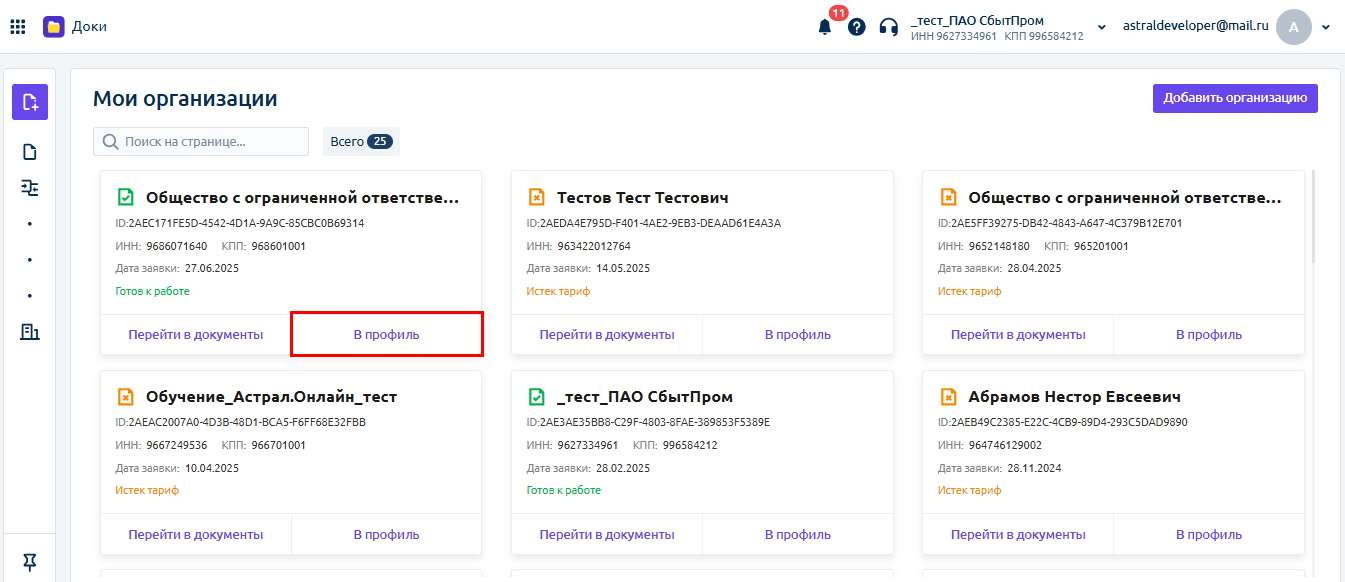
Task: Click green status icon of _тест_ПАО СбытПром card
Action: (536, 397)
